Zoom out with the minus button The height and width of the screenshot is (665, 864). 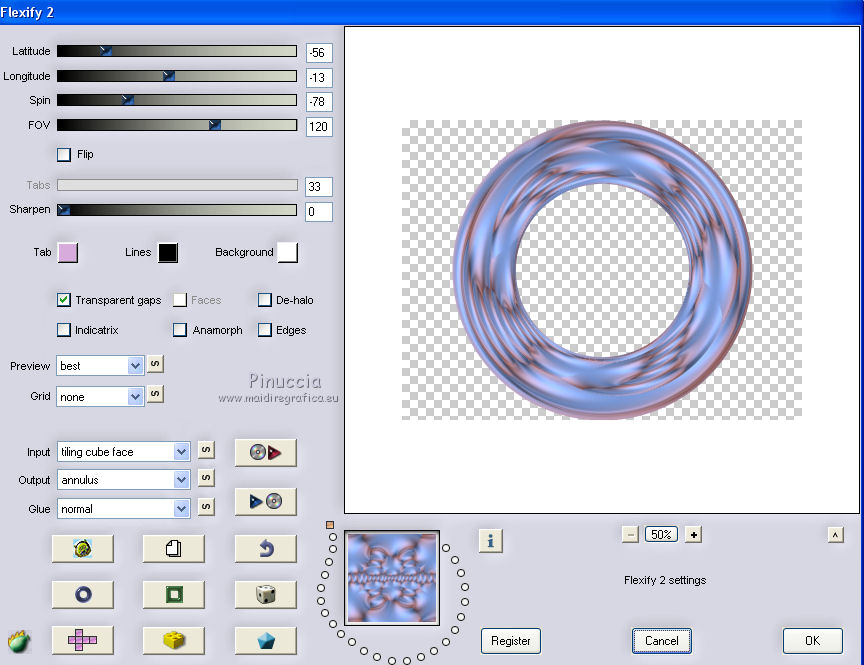pyautogui.click(x=630, y=534)
